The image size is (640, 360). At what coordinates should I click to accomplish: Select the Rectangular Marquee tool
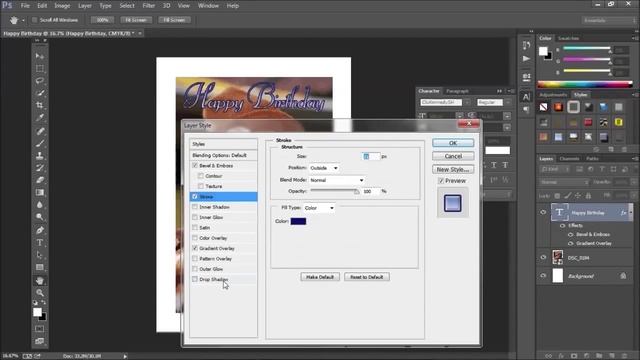[40, 68]
